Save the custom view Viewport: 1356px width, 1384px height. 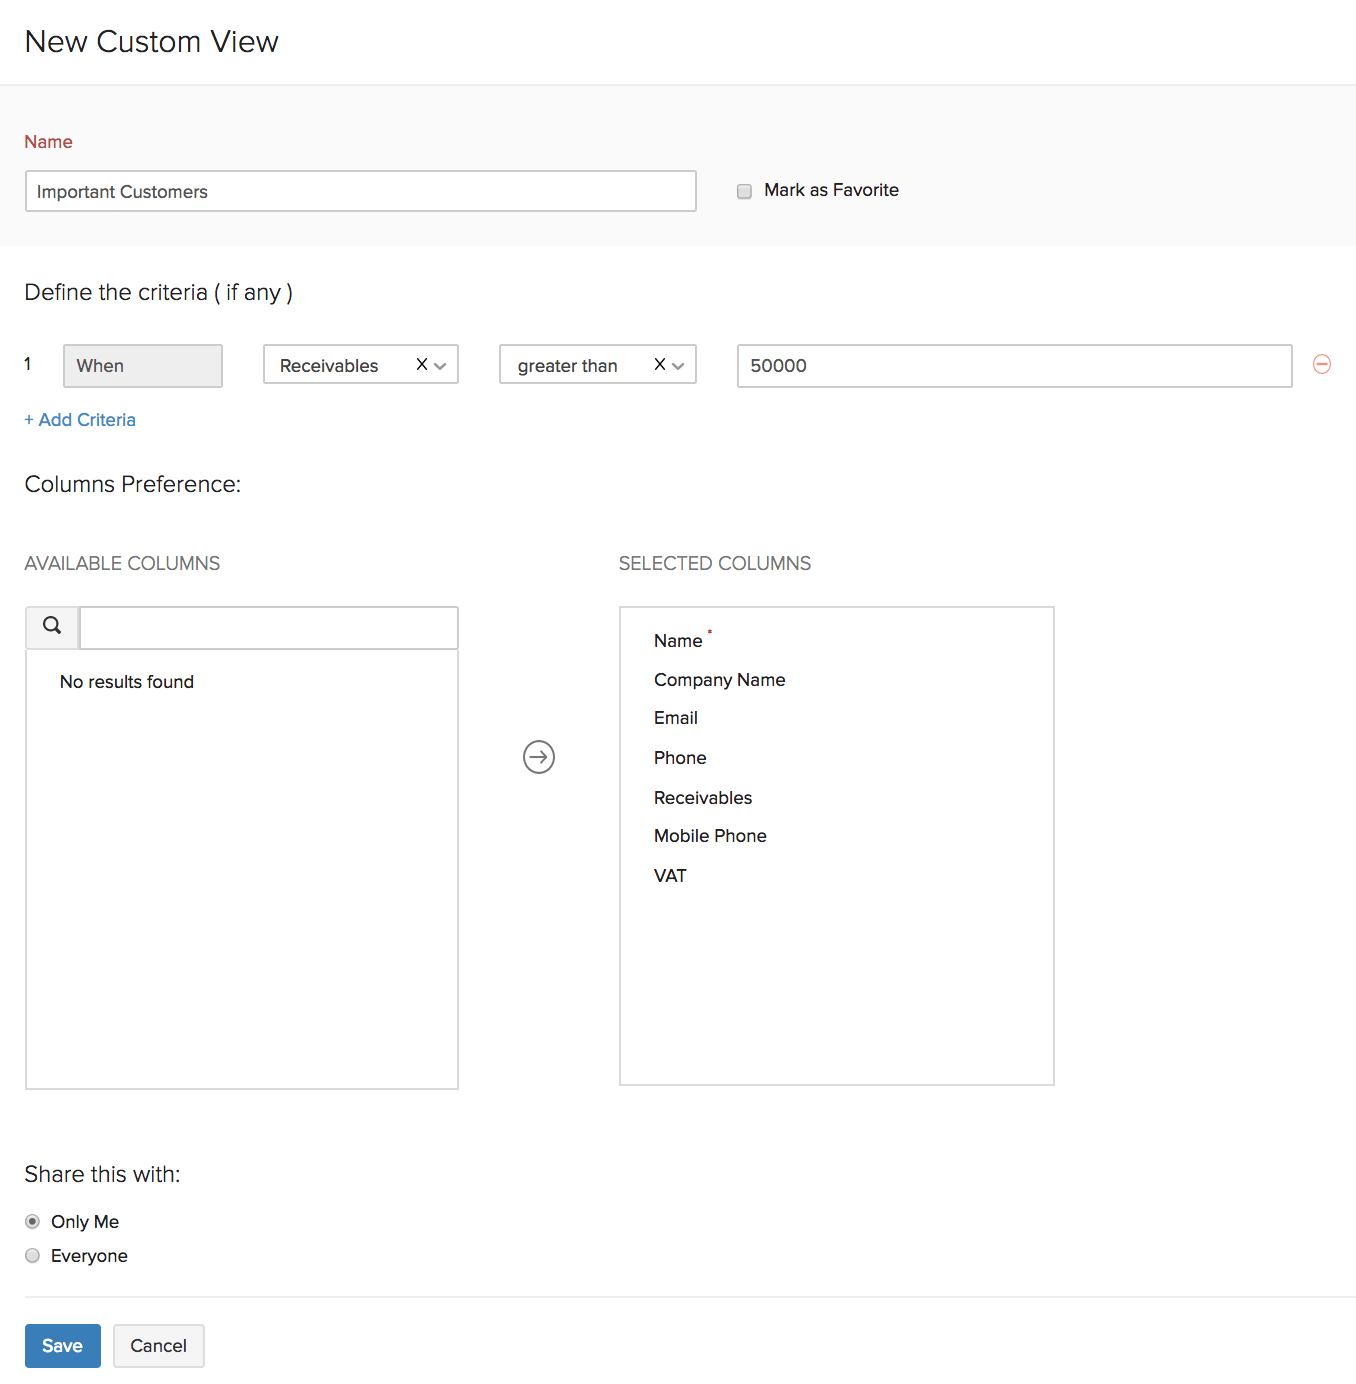pyautogui.click(x=62, y=1346)
